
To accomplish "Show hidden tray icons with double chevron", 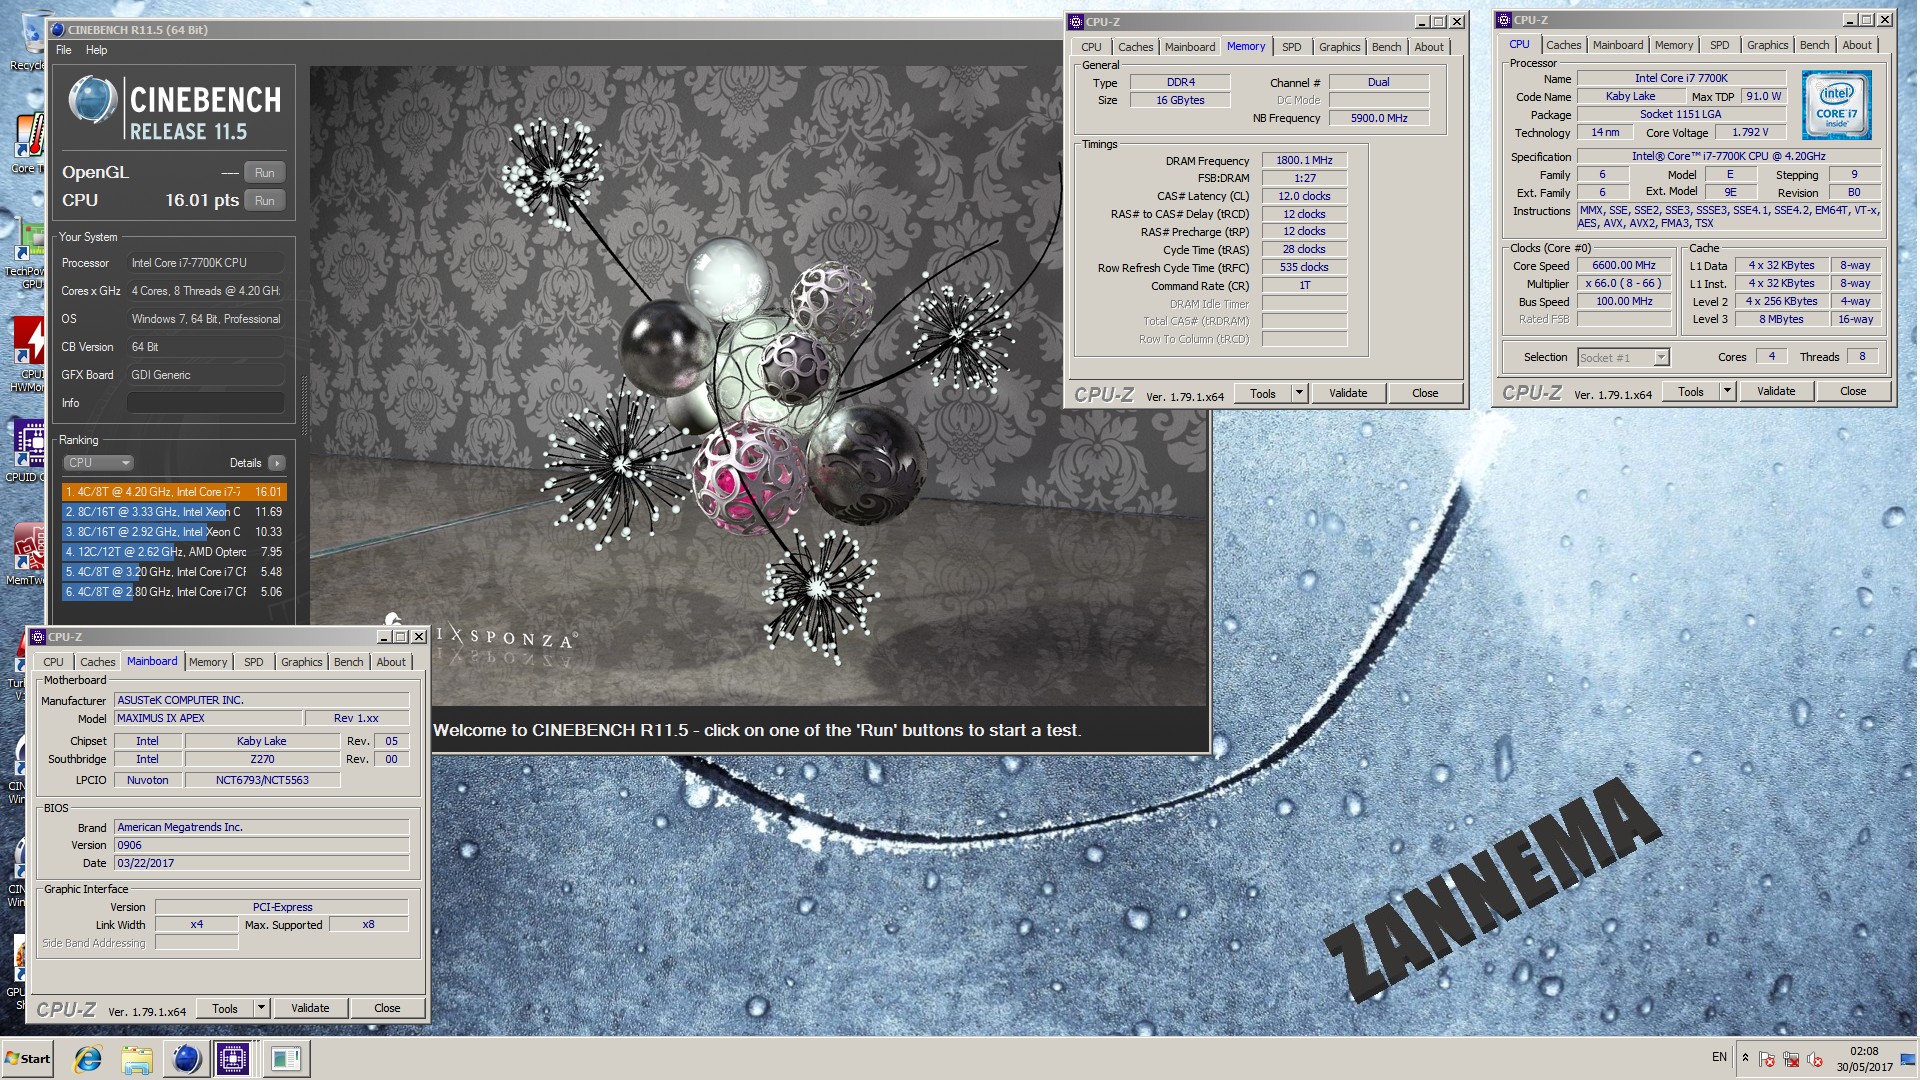I will tap(1745, 1058).
